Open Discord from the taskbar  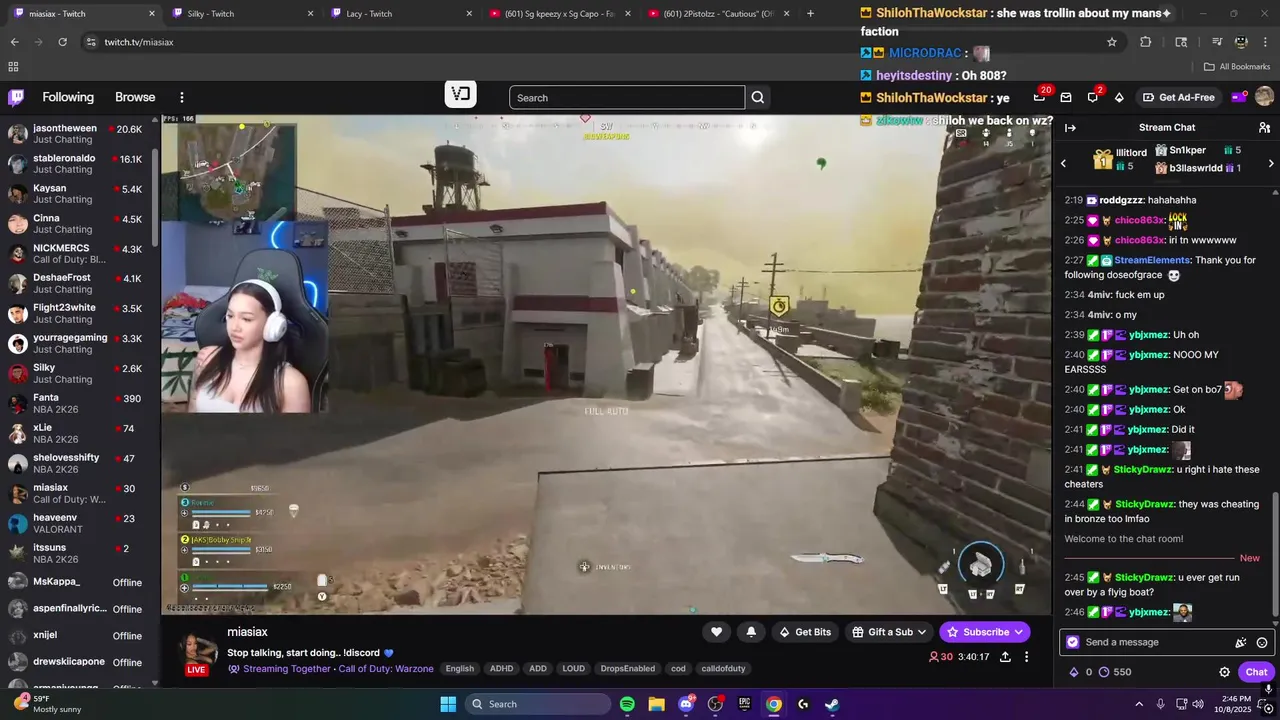(x=686, y=704)
